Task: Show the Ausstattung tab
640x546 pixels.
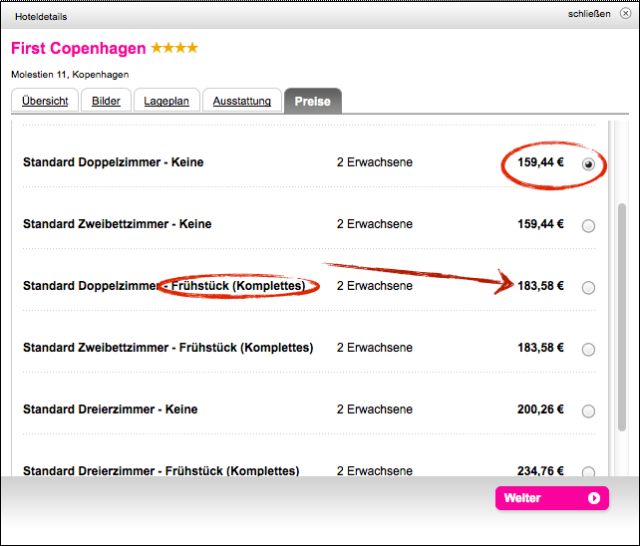Action: 242,101
